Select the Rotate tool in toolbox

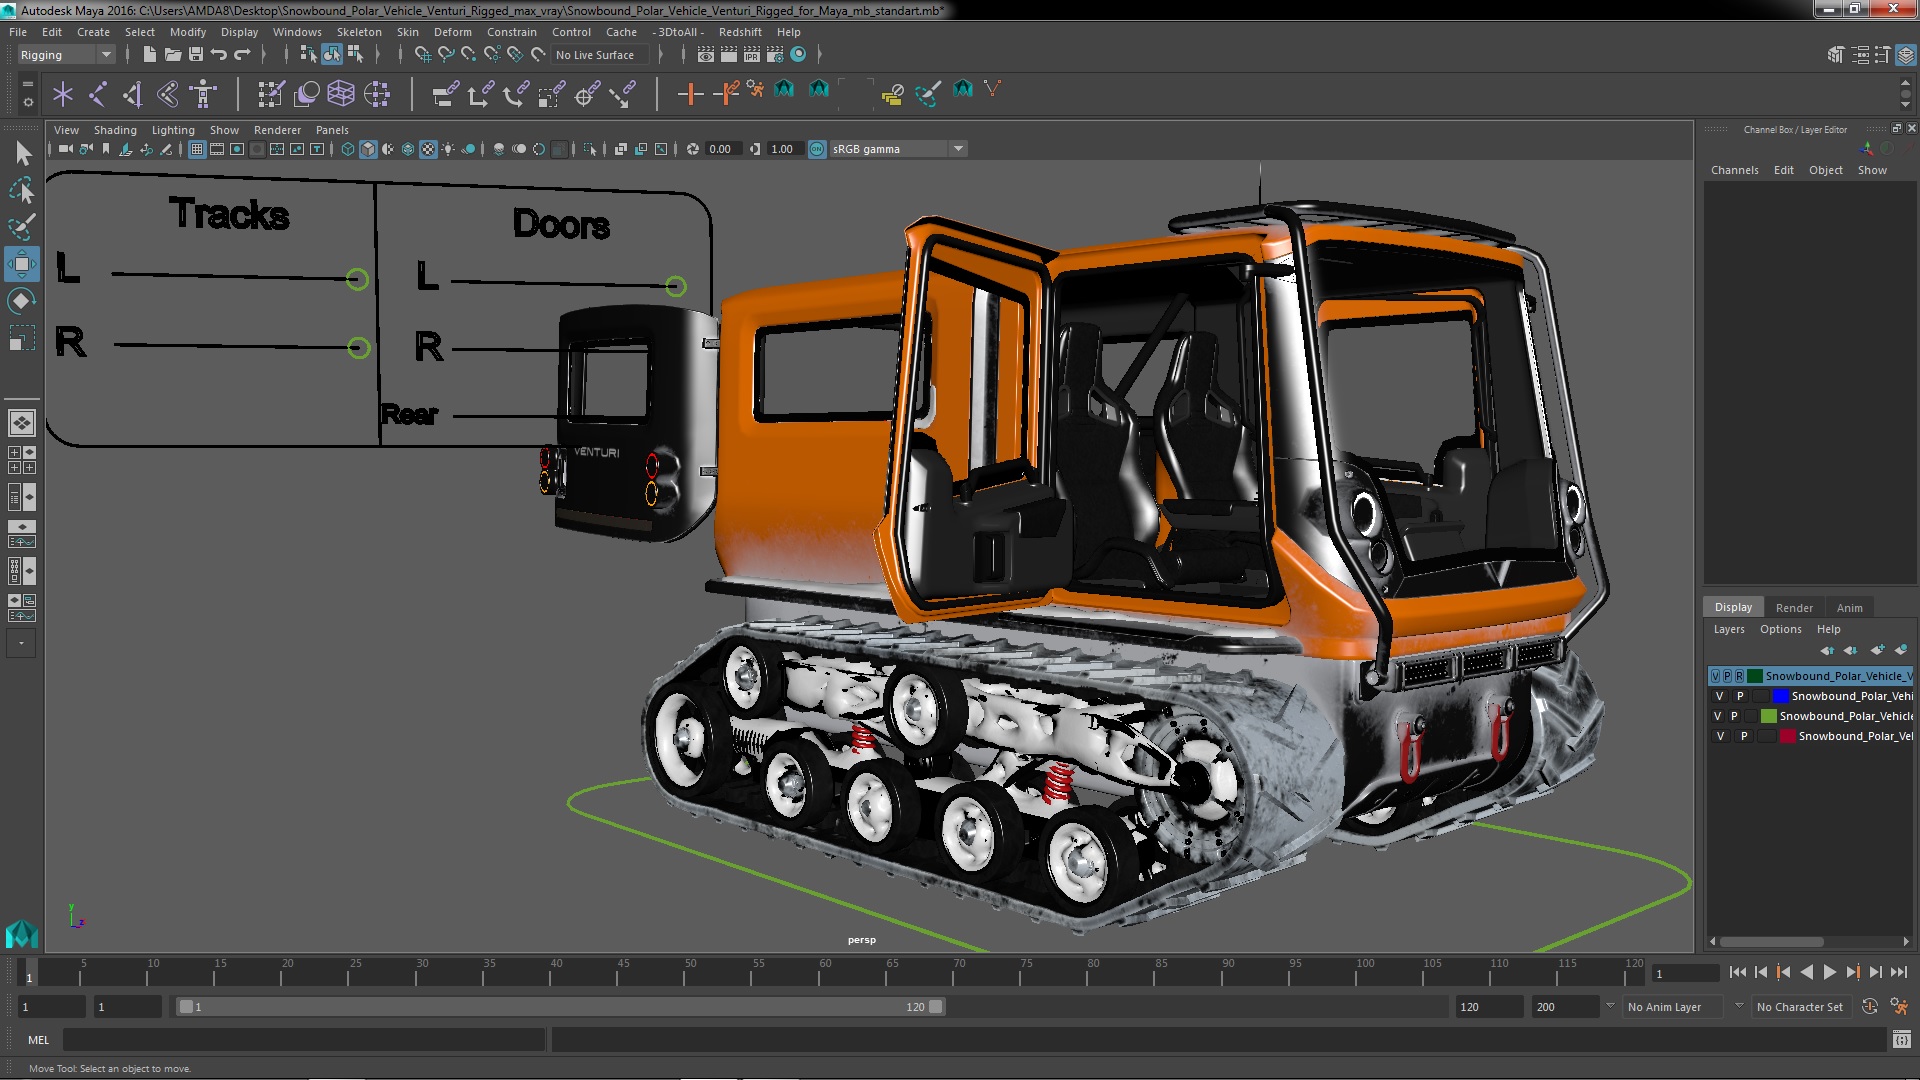coord(21,302)
